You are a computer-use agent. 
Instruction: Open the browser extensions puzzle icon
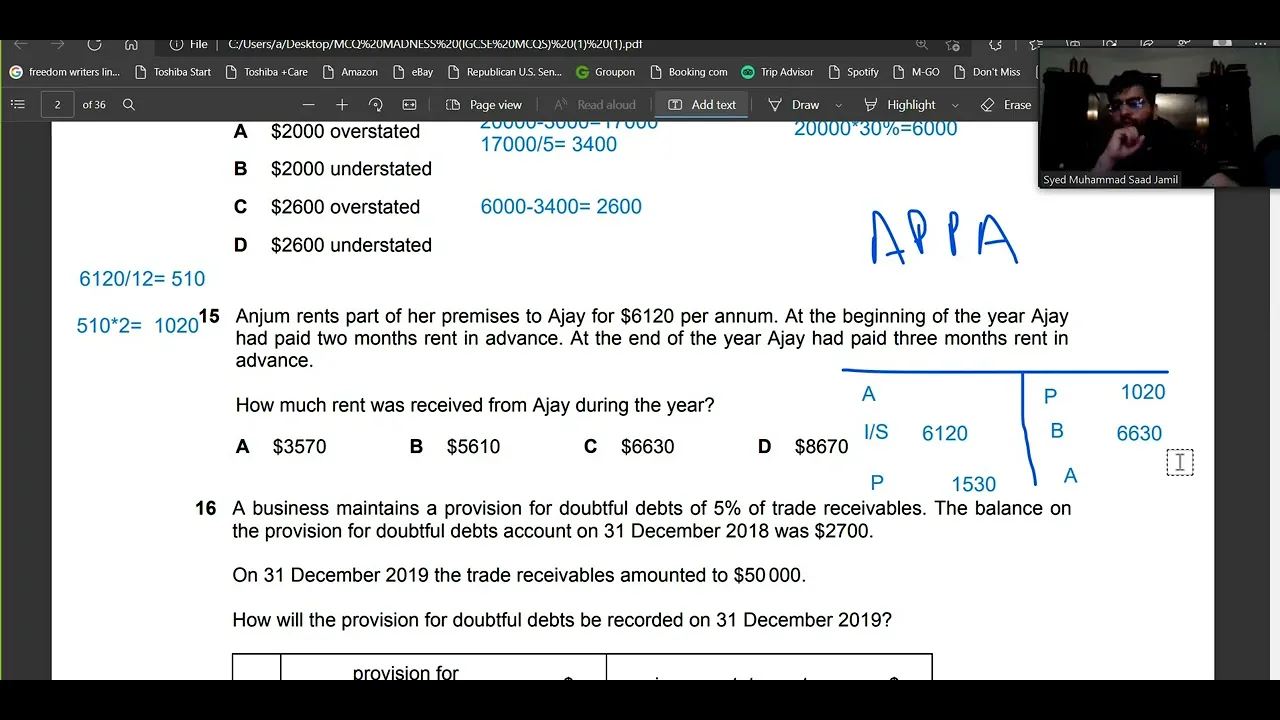(x=995, y=44)
